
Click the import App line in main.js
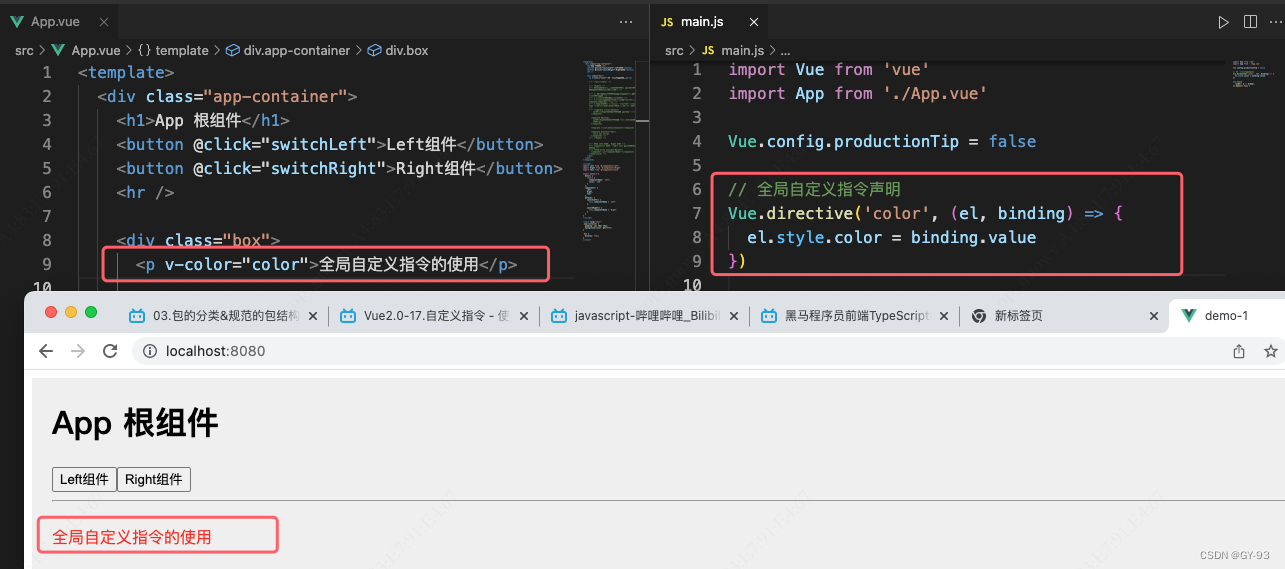(858, 93)
